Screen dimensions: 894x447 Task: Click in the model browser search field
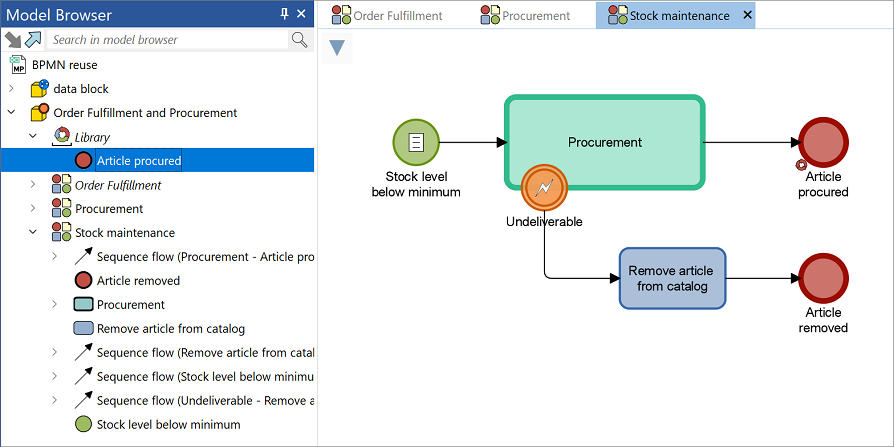[165, 40]
